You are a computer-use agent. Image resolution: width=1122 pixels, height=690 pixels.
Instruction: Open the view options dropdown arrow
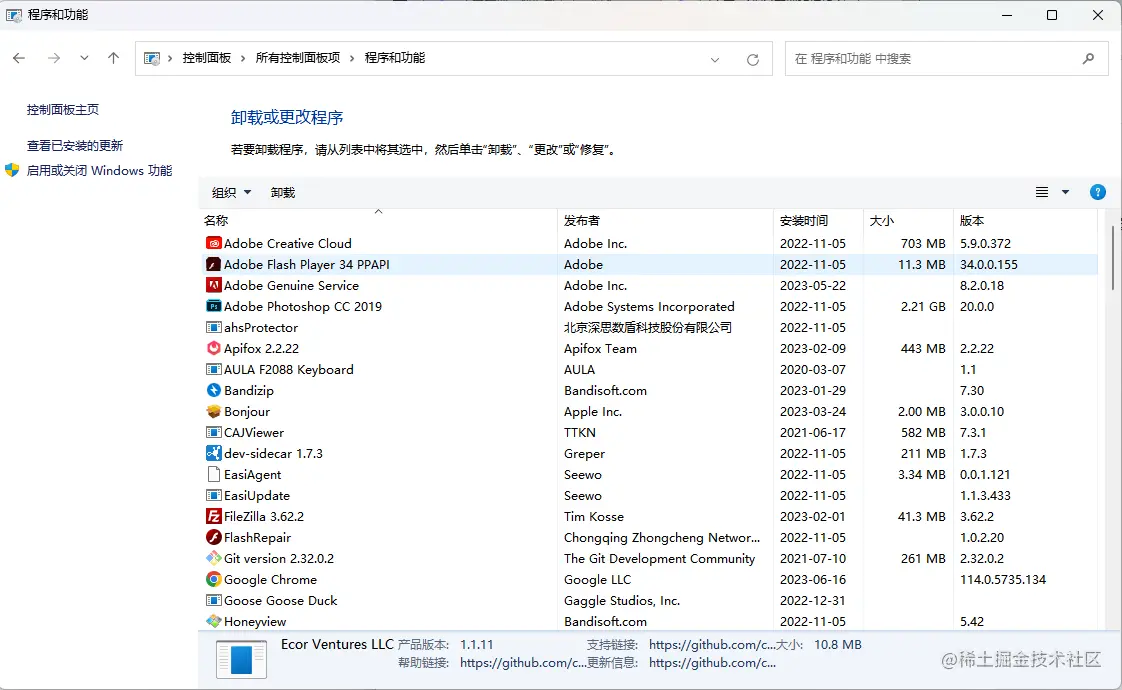pyautogui.click(x=1065, y=192)
